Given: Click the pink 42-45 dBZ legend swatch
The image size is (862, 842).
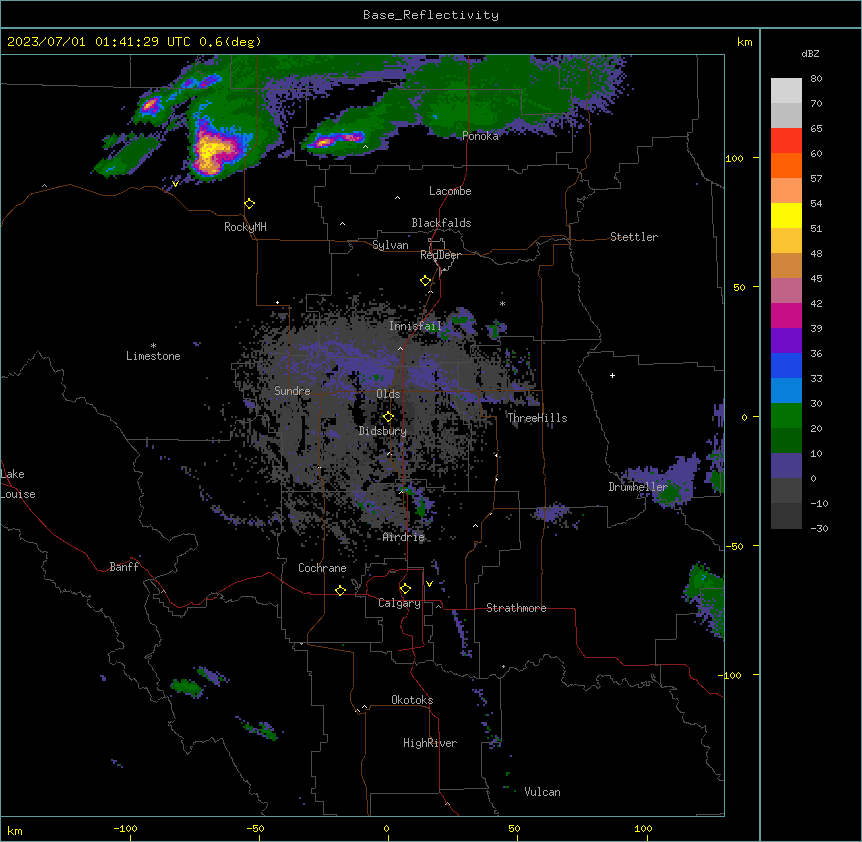Looking at the screenshot, I should (x=786, y=291).
